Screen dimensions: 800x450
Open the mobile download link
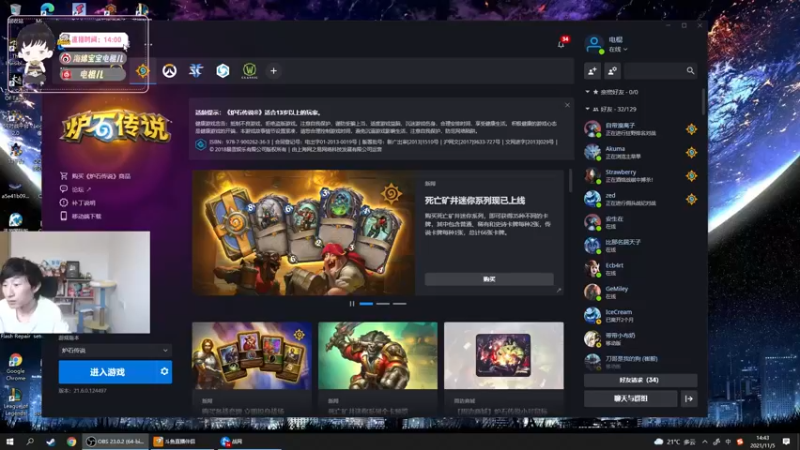81,216
